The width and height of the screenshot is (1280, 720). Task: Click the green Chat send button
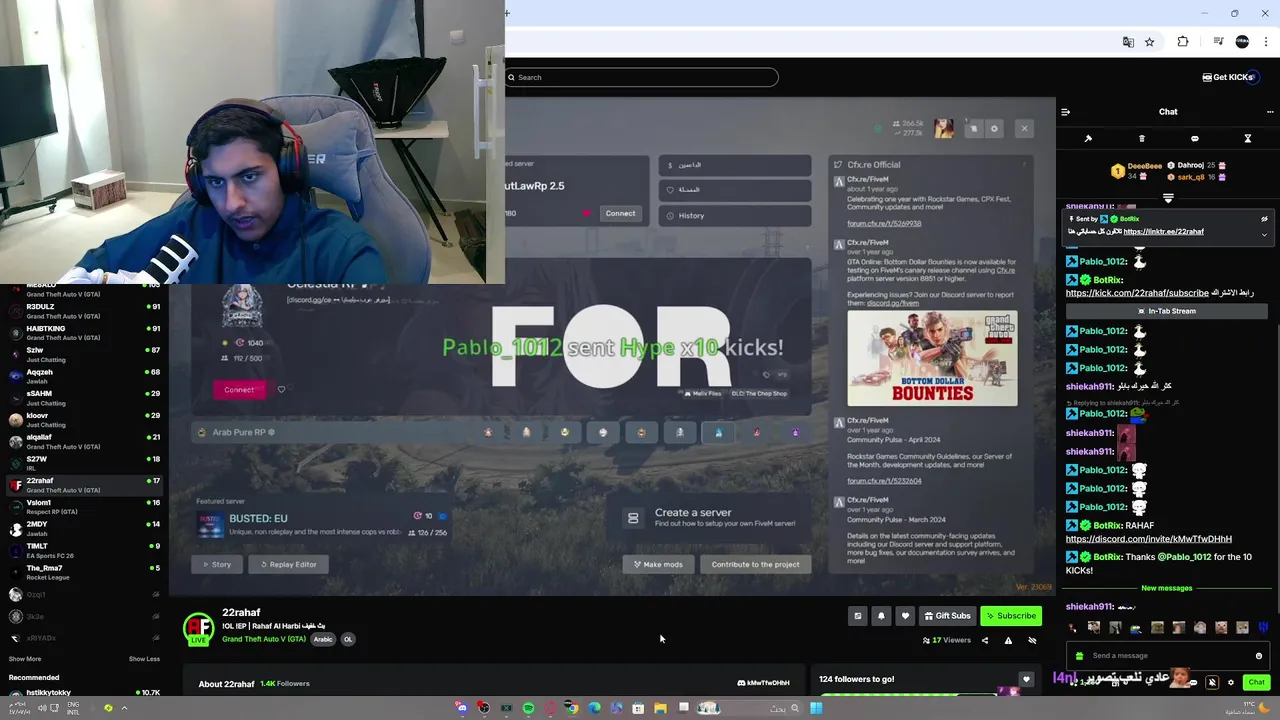[x=1256, y=682]
